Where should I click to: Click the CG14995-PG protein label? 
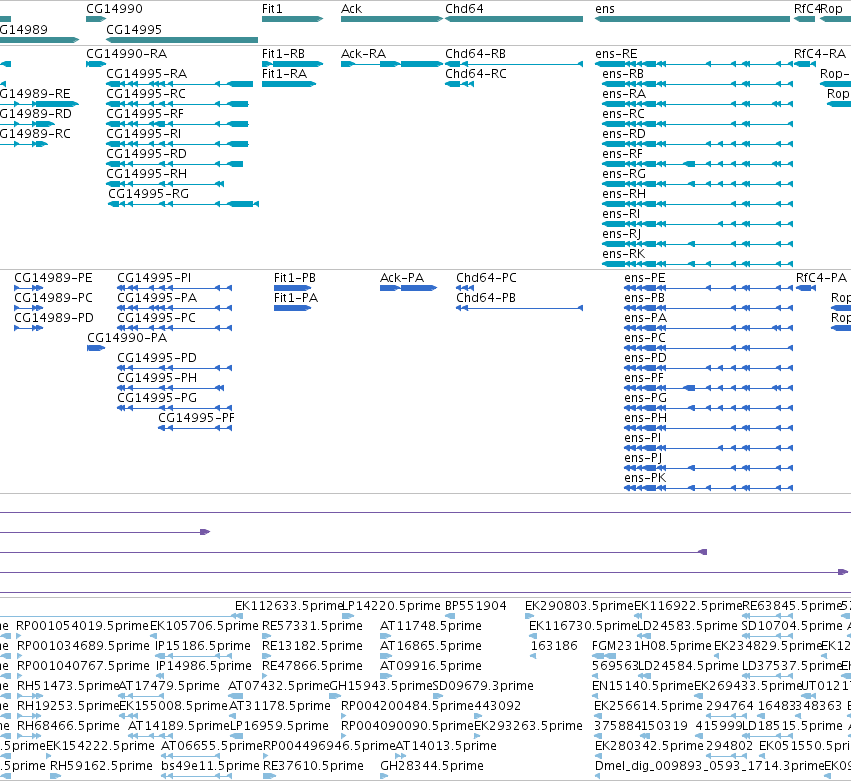tap(157, 398)
